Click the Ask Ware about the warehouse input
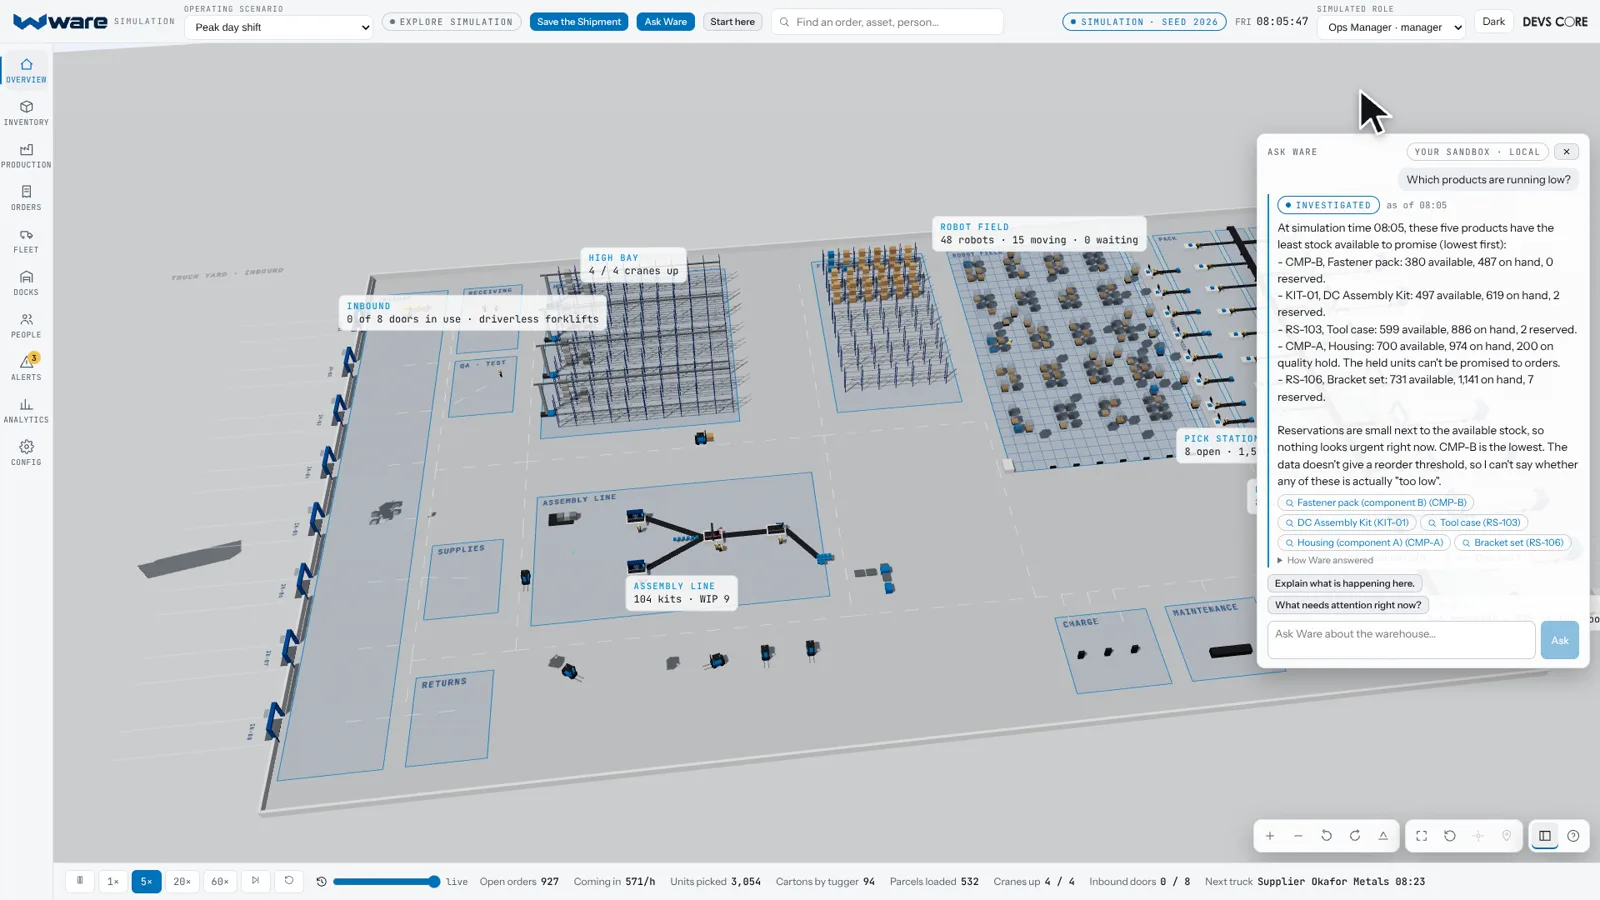Viewport: 1600px width, 900px height. (1401, 640)
